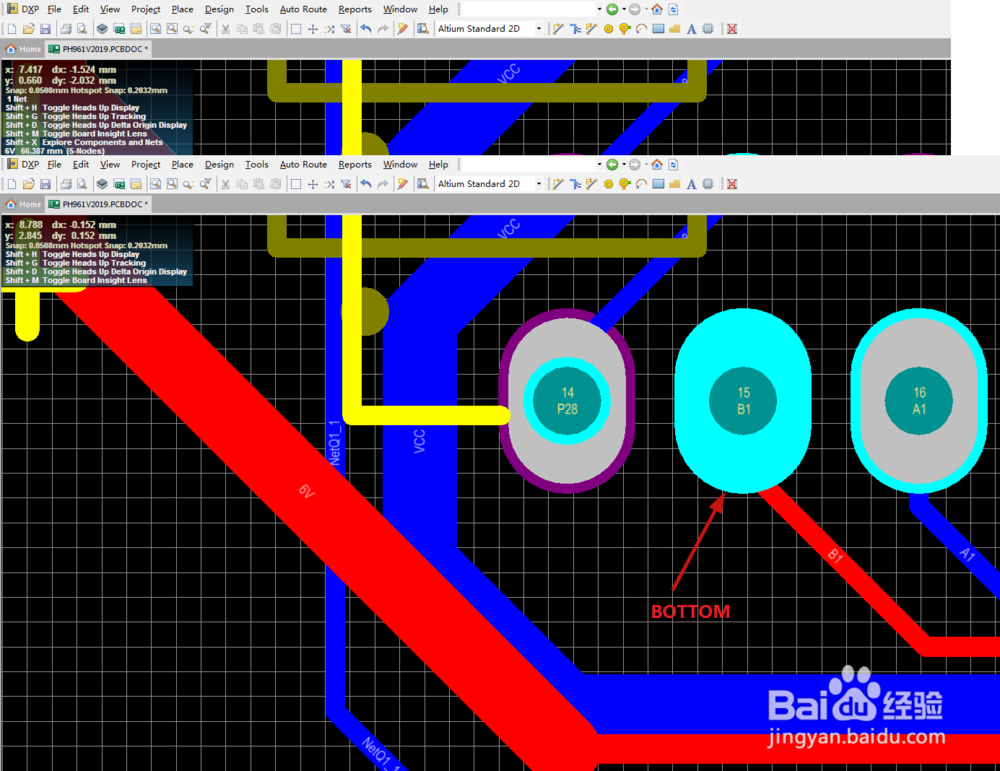Open back-history dropdown arrow in upper window
1000x771 pixels.
click(624, 9)
